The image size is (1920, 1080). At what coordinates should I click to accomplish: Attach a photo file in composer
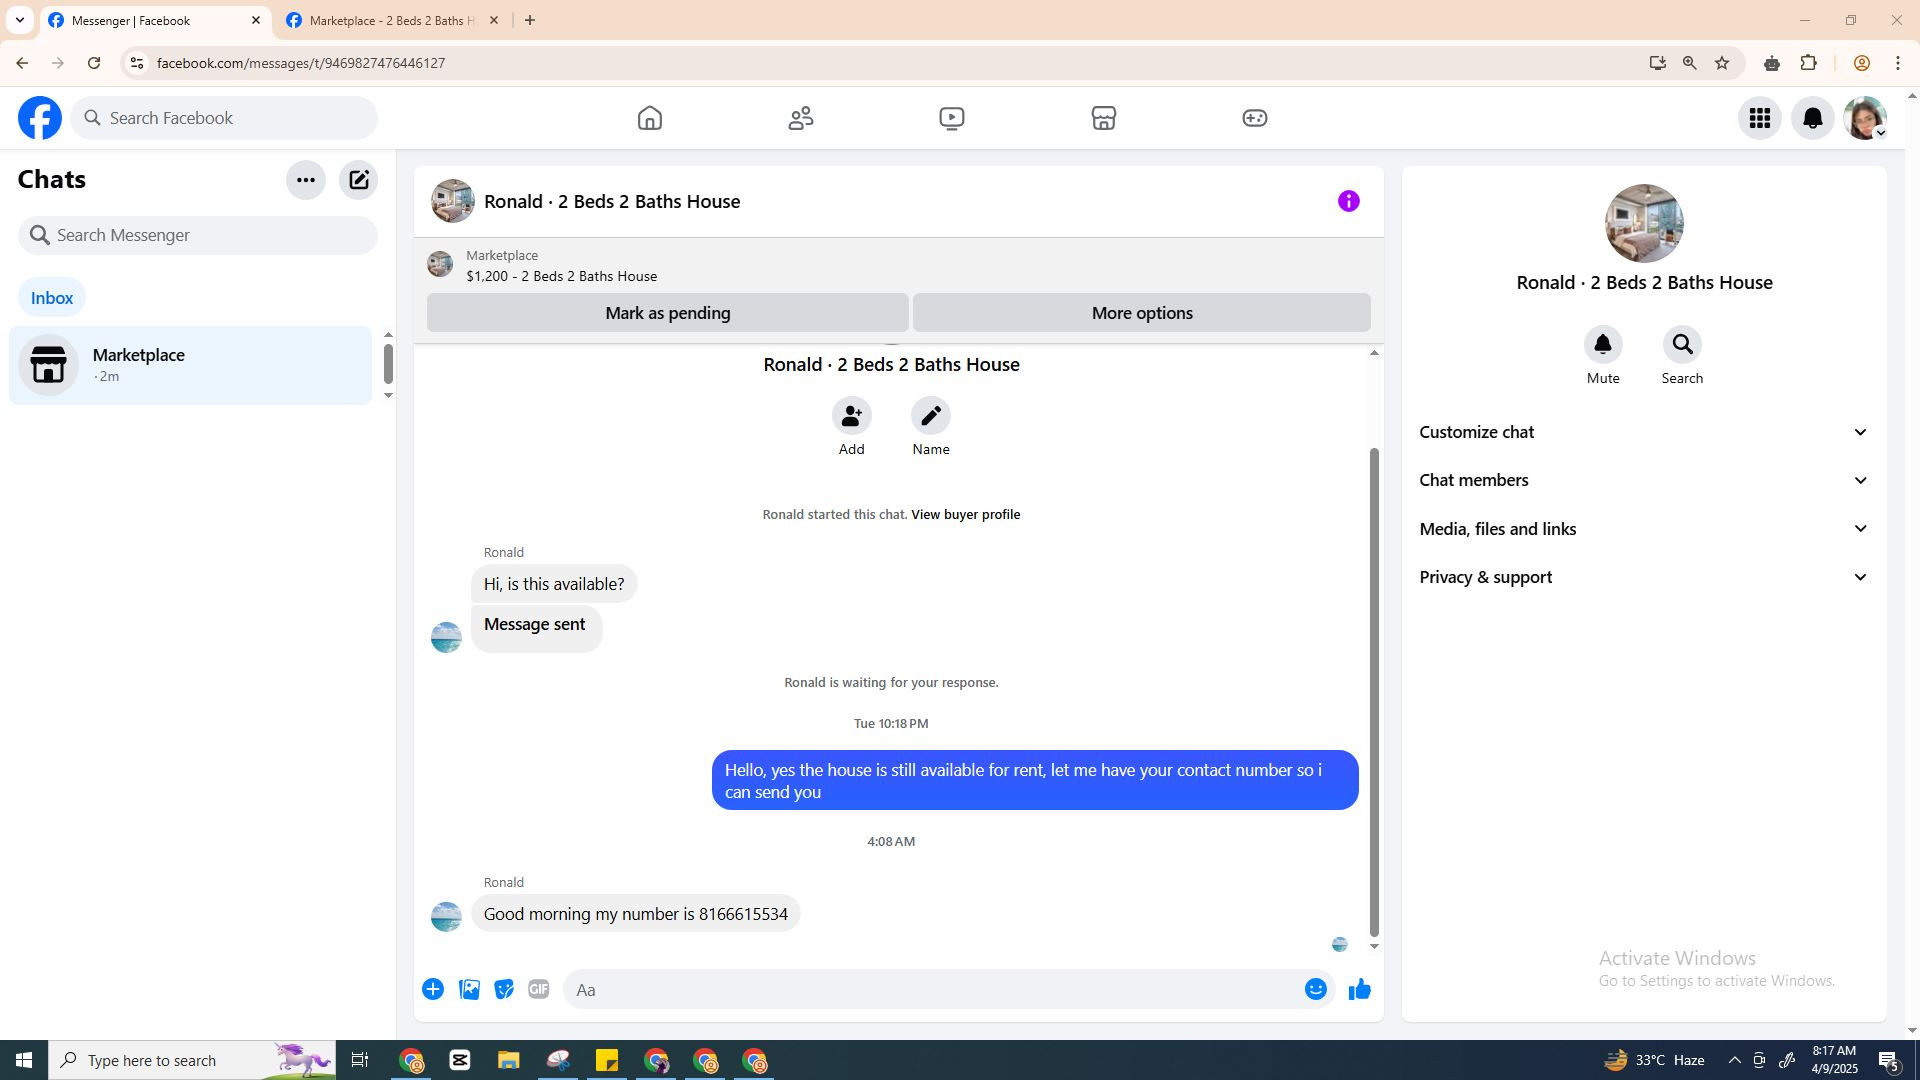click(469, 989)
